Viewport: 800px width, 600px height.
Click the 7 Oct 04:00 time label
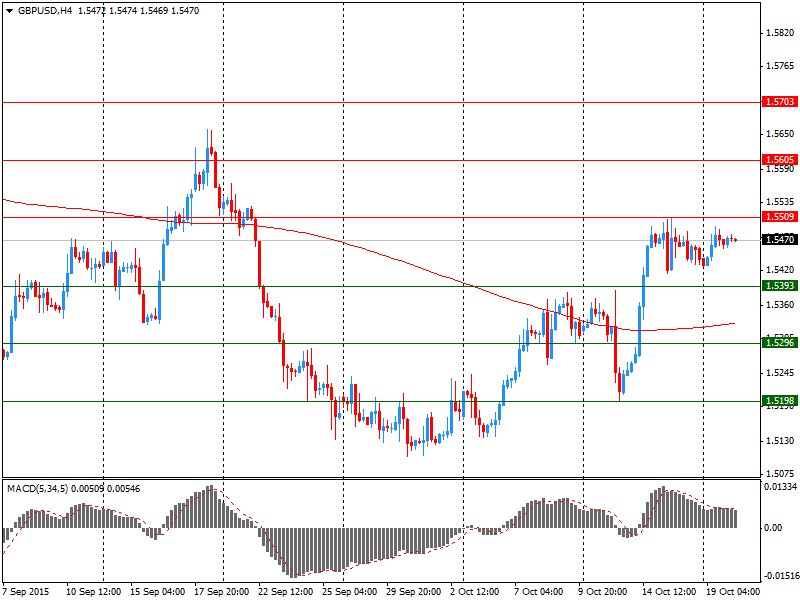539,592
